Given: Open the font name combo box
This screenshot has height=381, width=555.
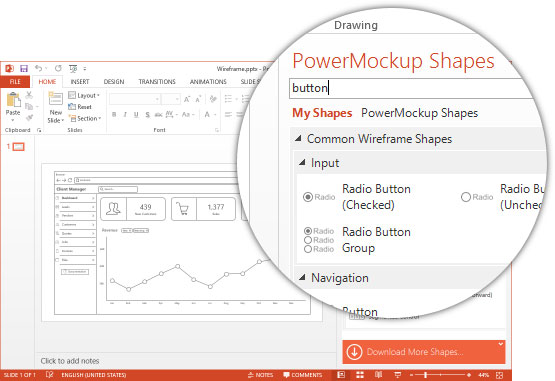Looking at the screenshot, I should pos(135,99).
